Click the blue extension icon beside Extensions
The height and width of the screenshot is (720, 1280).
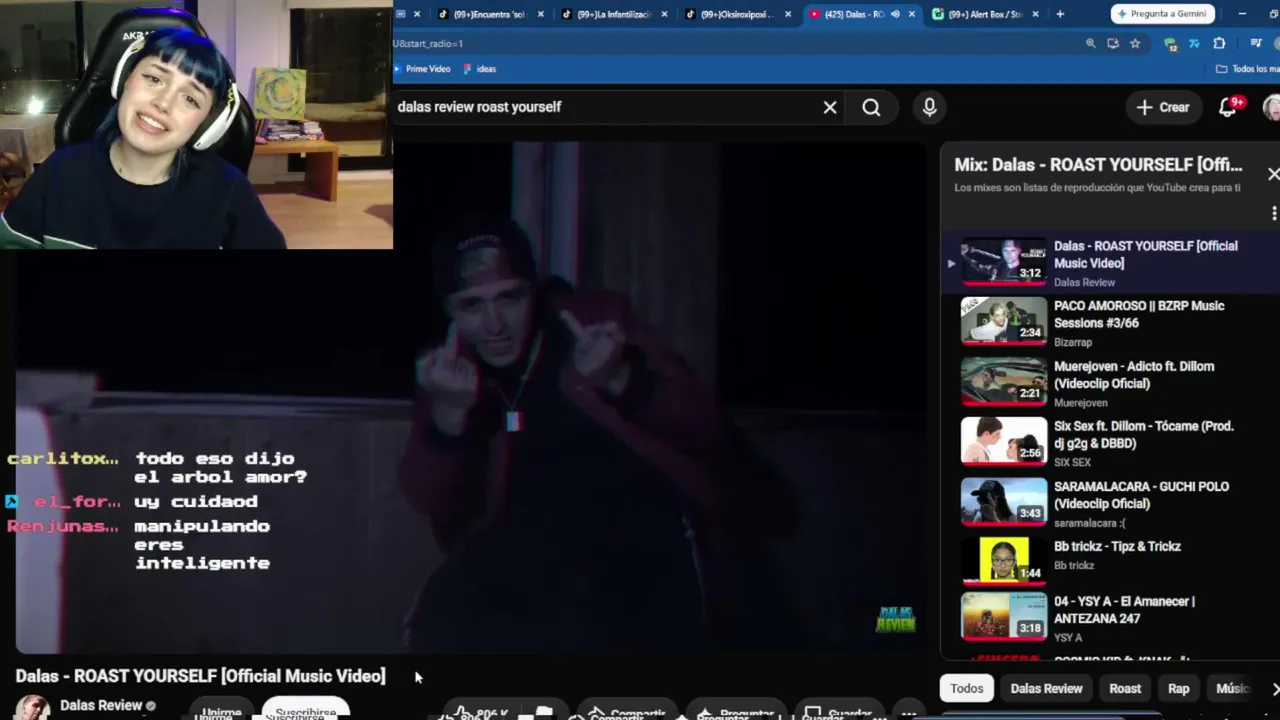pos(1194,44)
